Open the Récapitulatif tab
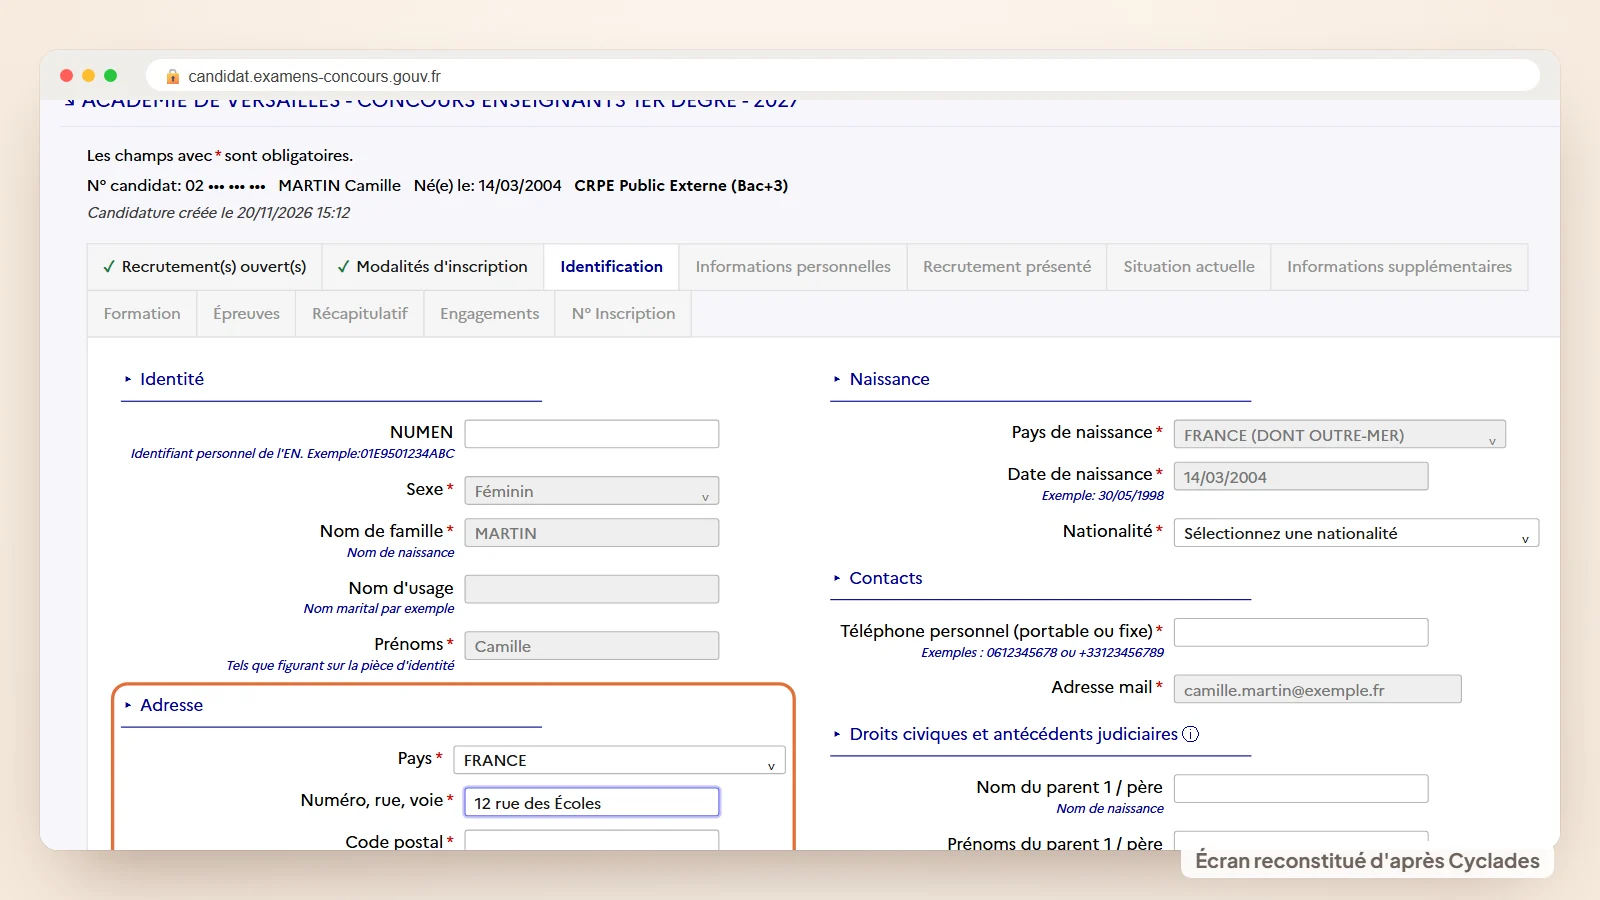 pyautogui.click(x=360, y=314)
